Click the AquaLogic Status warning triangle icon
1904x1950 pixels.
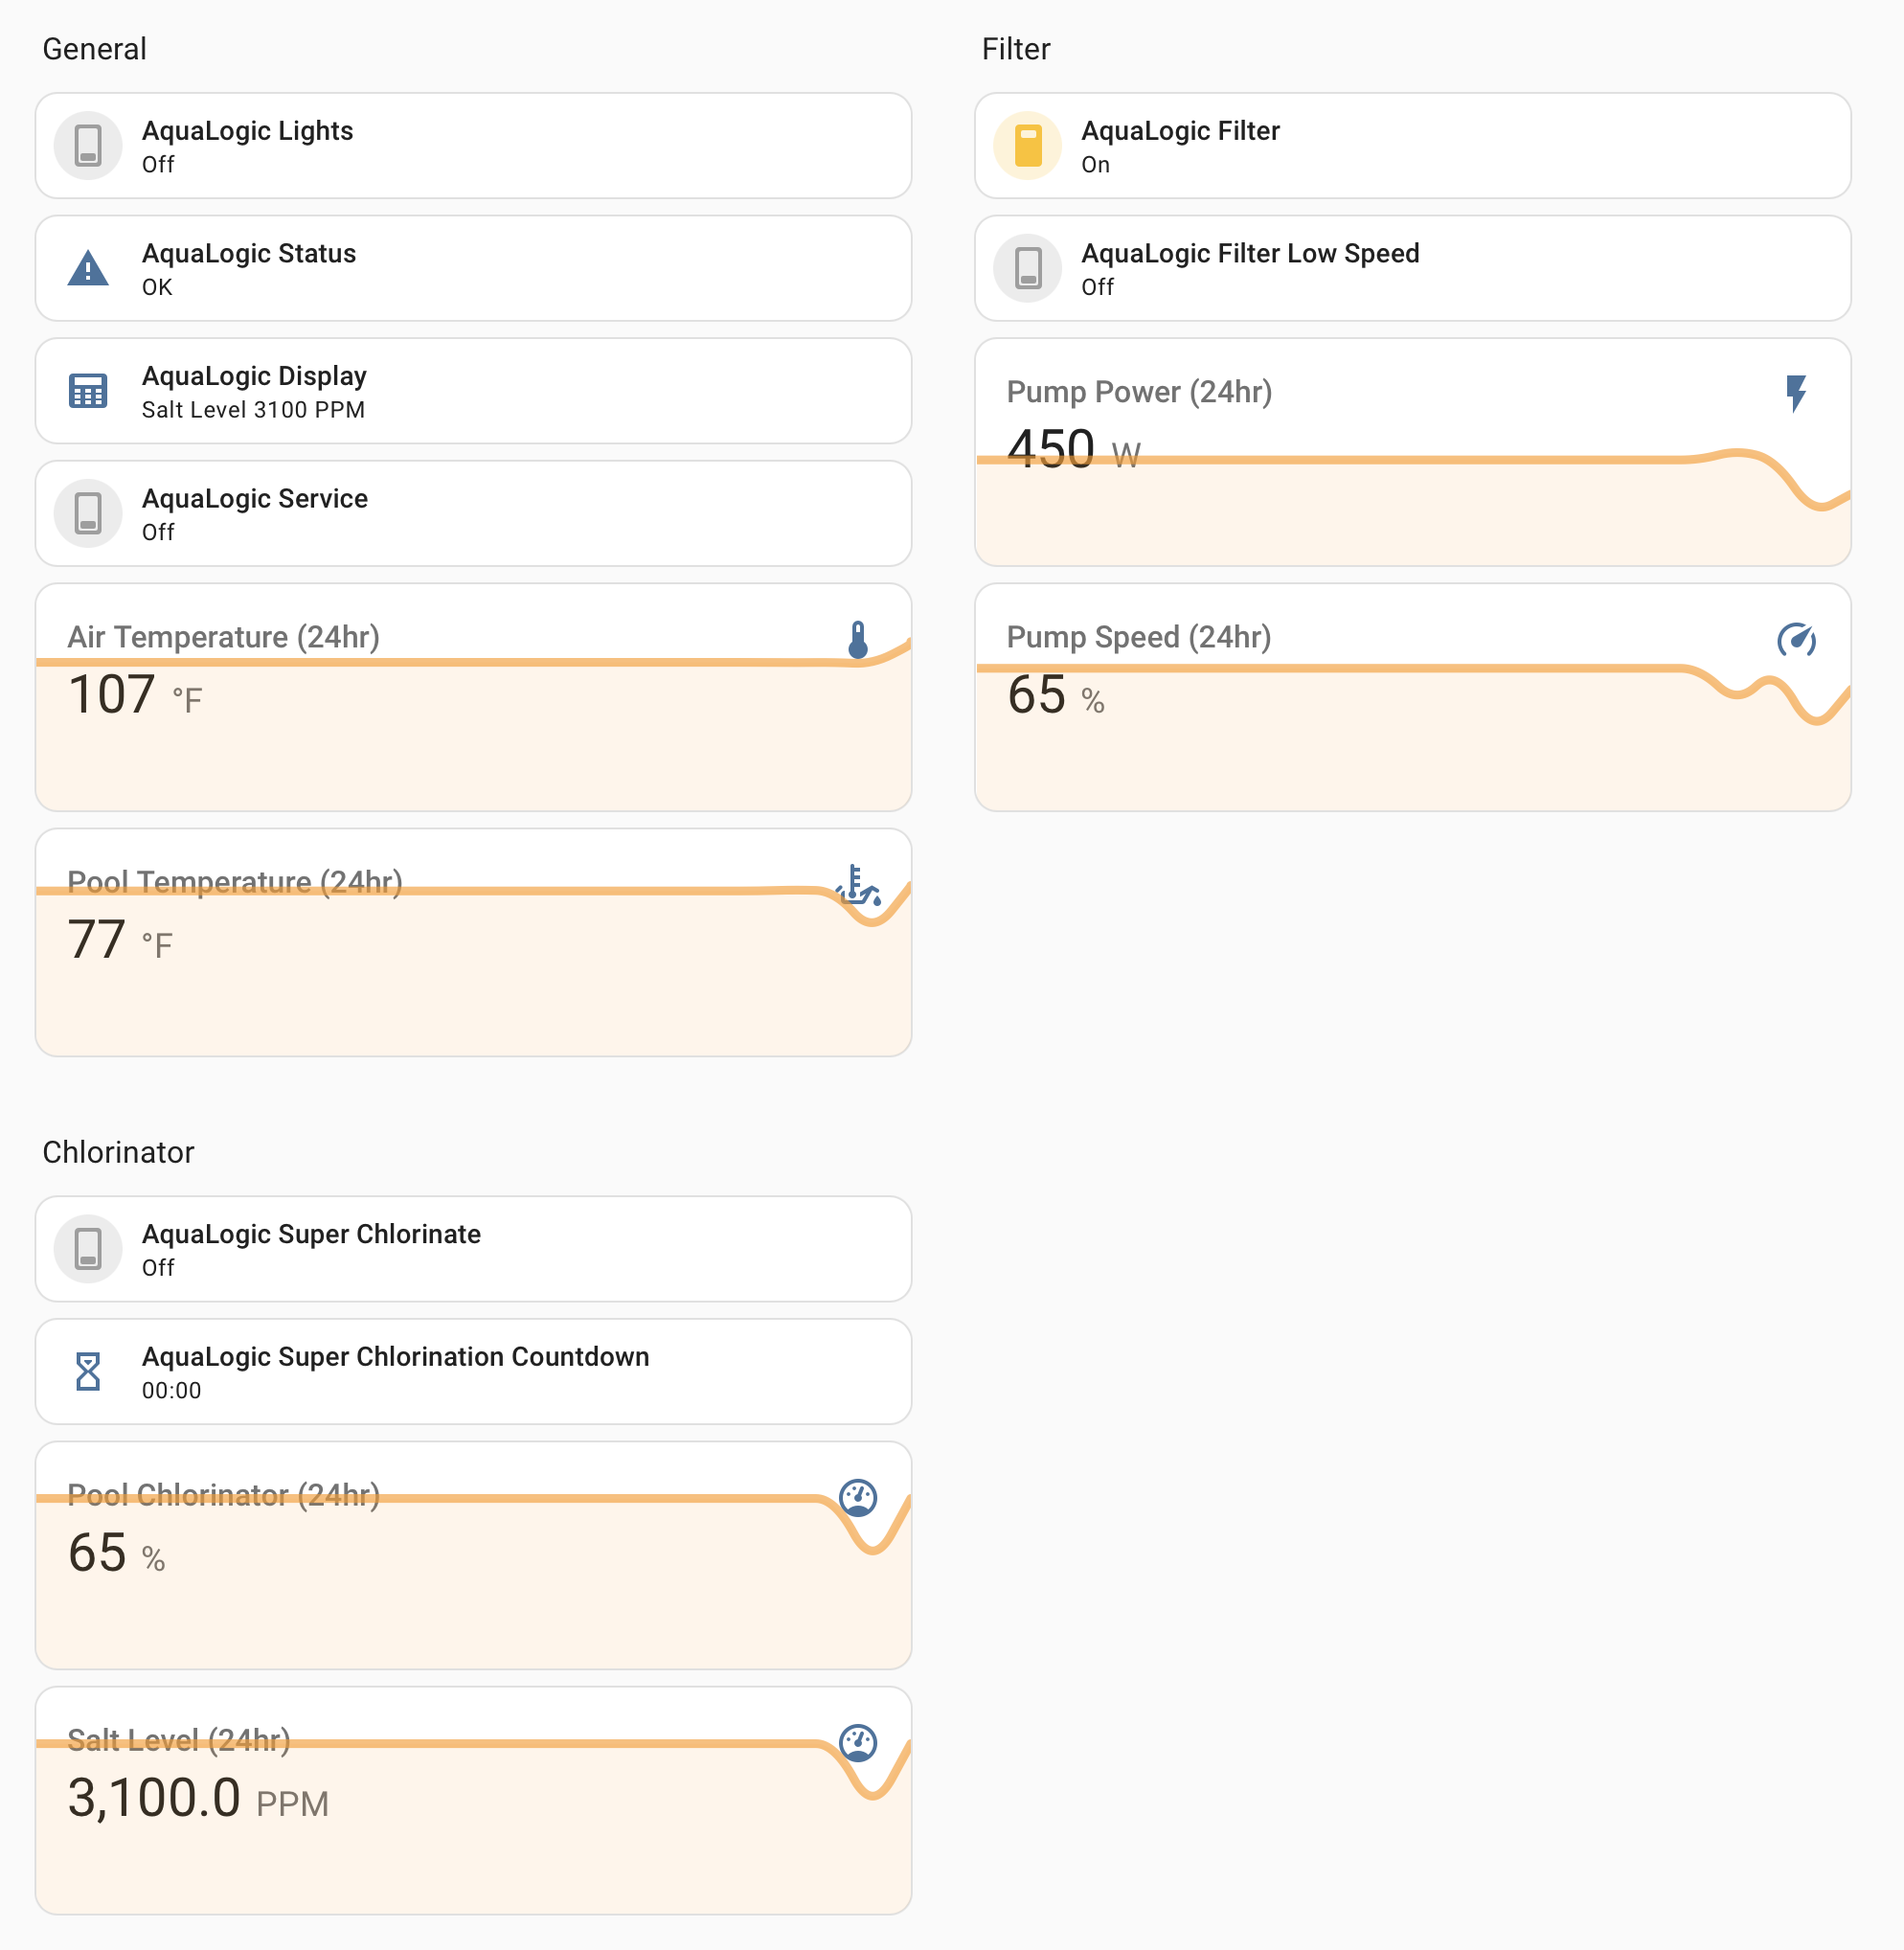coord(88,268)
